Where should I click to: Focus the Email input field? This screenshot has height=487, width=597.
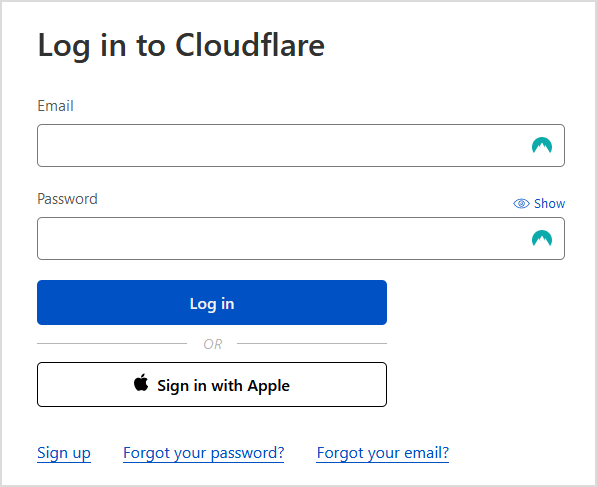301,145
